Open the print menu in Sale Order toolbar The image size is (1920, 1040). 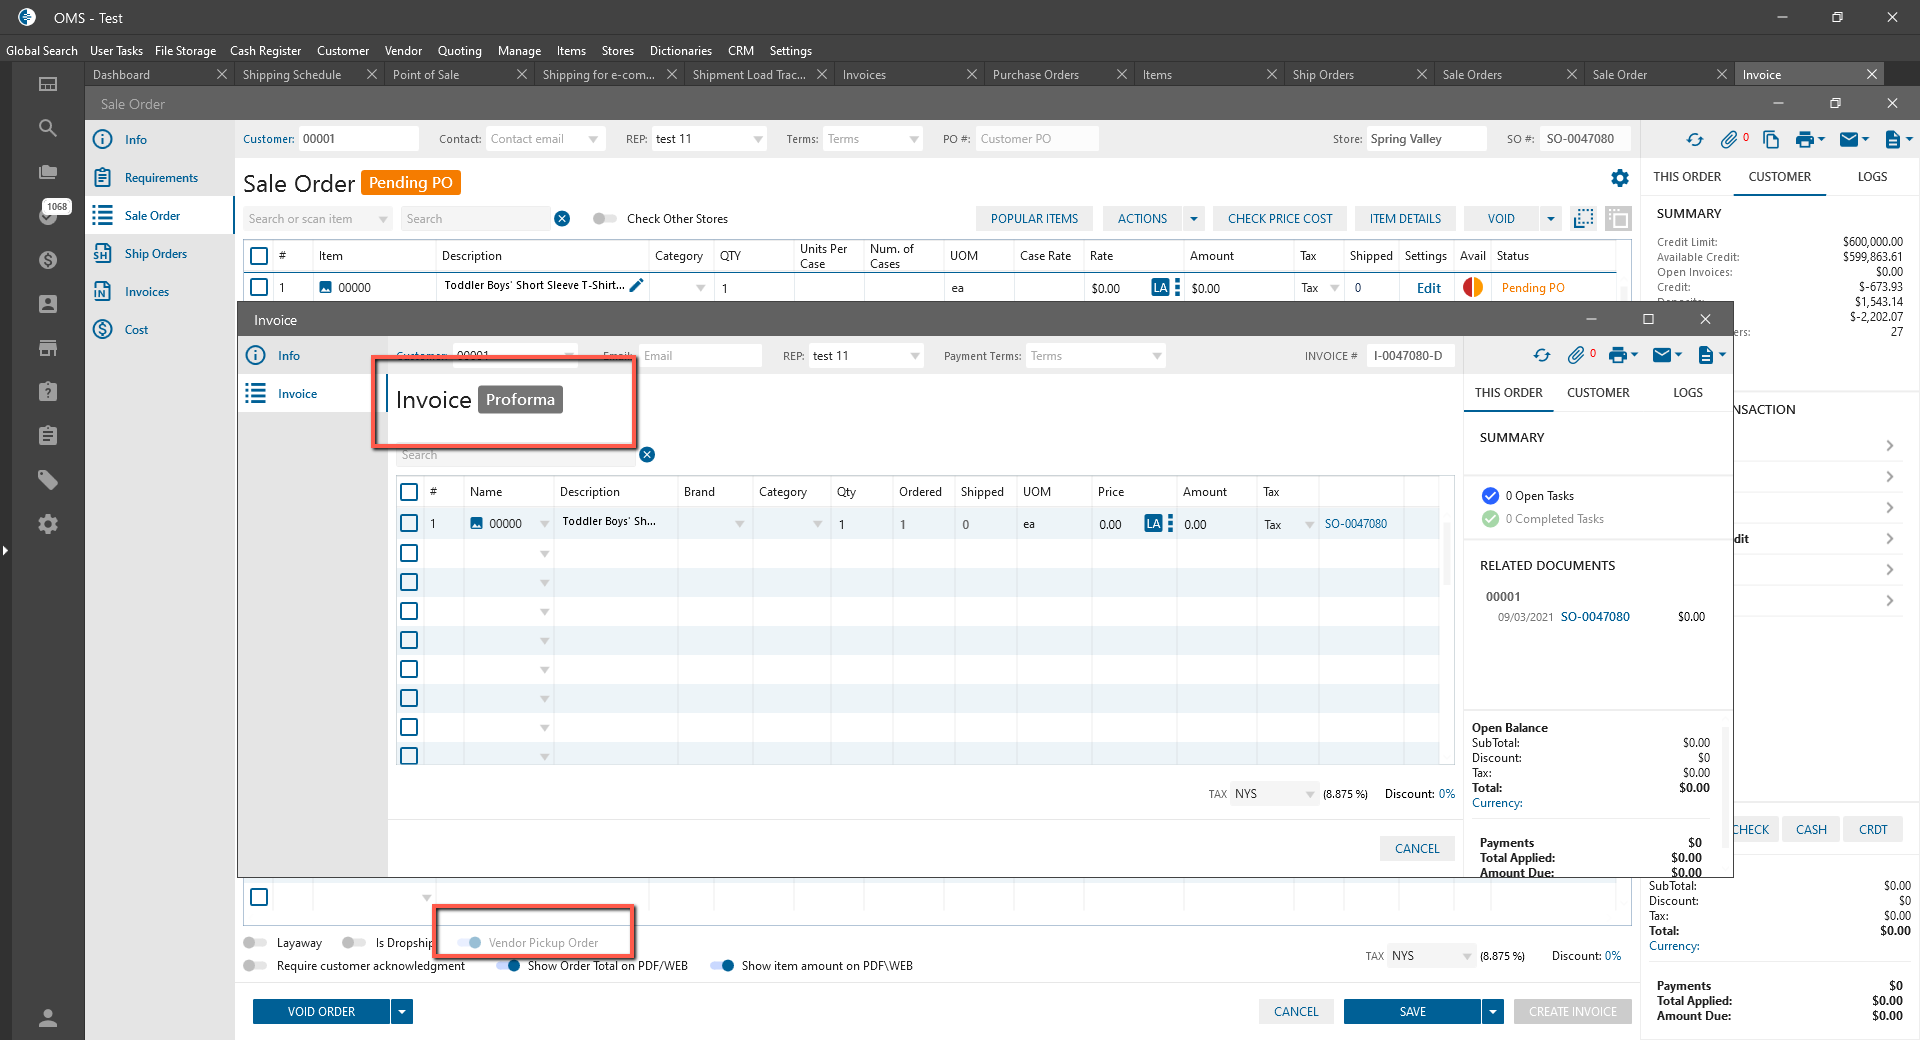coord(1809,140)
